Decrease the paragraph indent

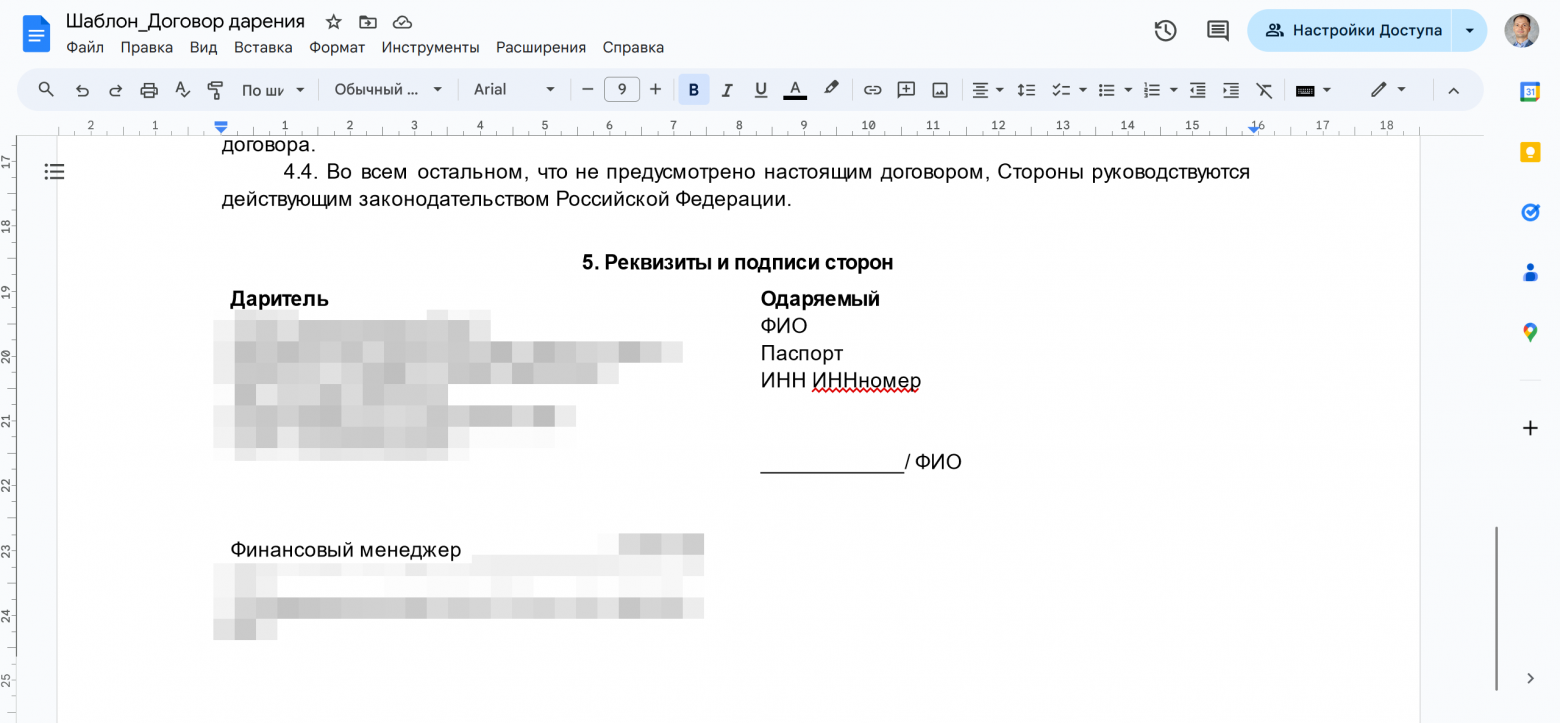[x=1198, y=90]
